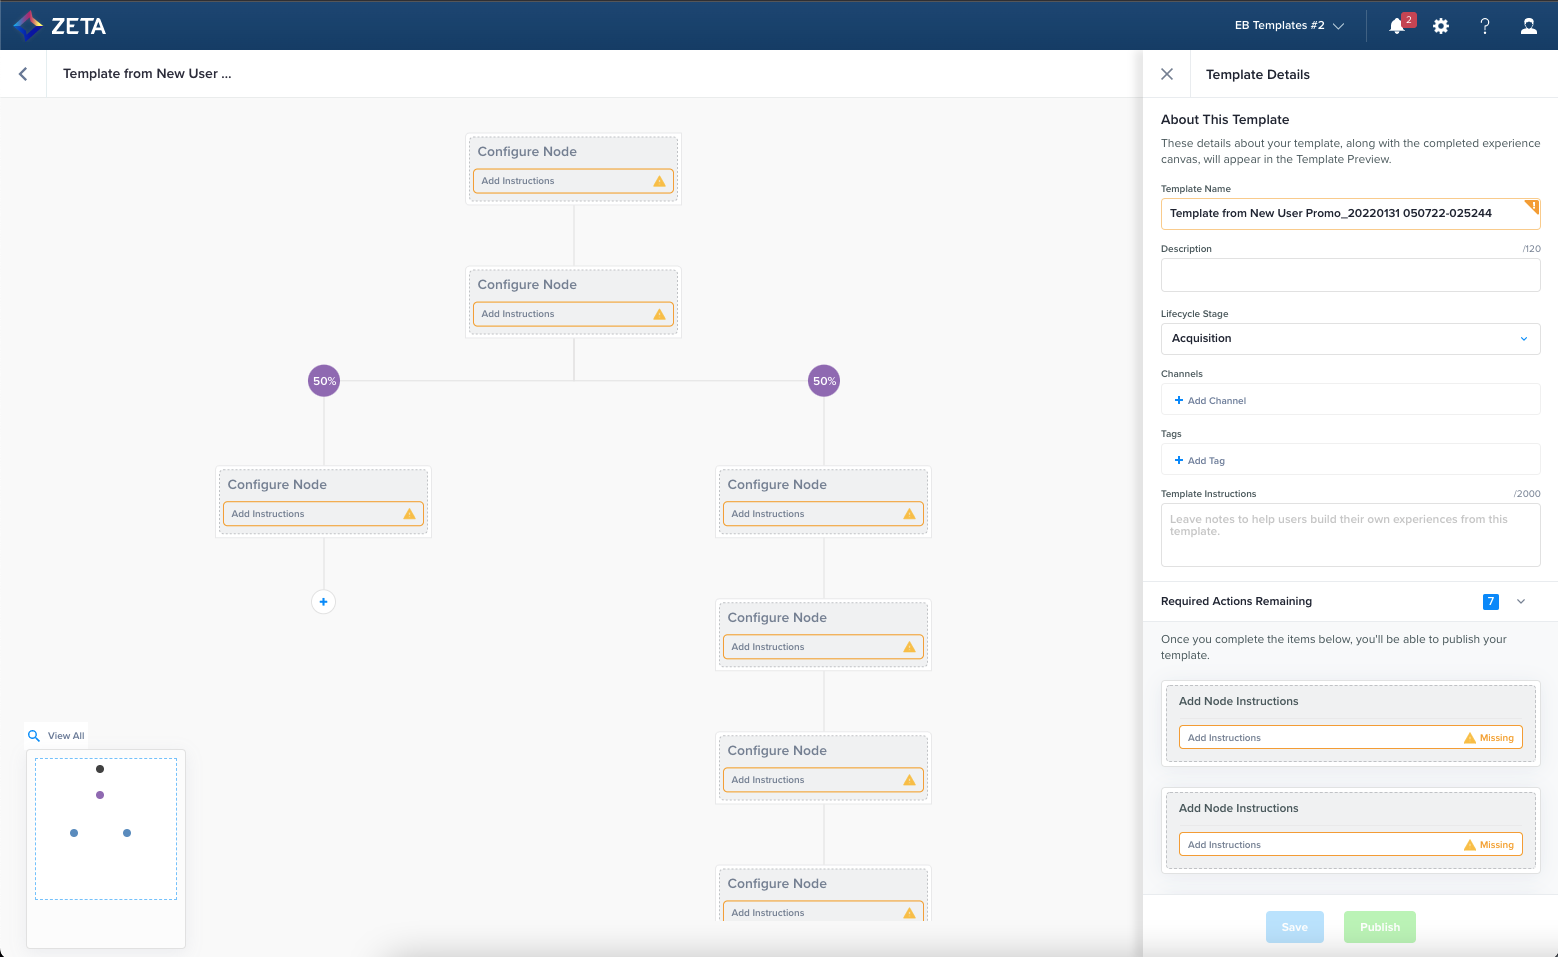Viewport: 1558px width, 957px height.
Task: Click Add Channel link
Action: (x=1211, y=401)
